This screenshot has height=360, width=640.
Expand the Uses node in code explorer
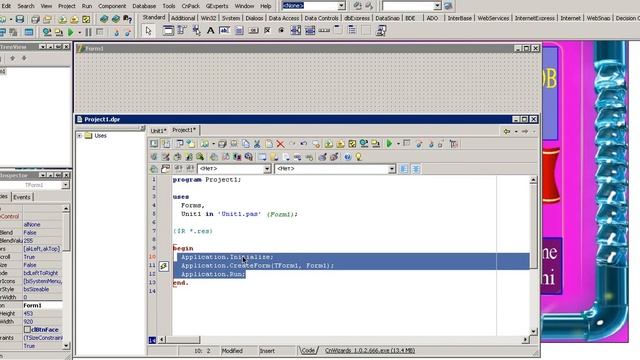pyautogui.click(x=80, y=136)
